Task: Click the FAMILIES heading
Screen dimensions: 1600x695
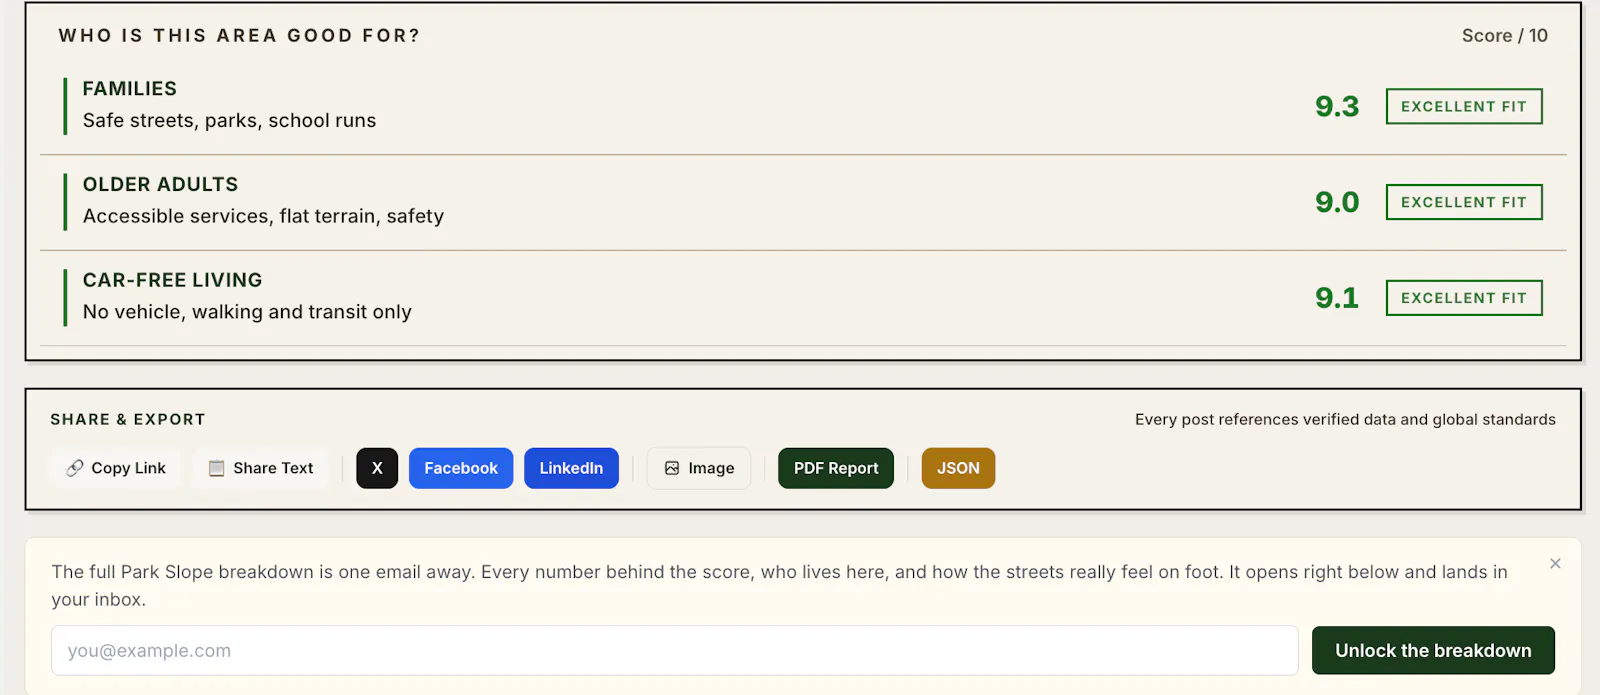Action: click(130, 89)
